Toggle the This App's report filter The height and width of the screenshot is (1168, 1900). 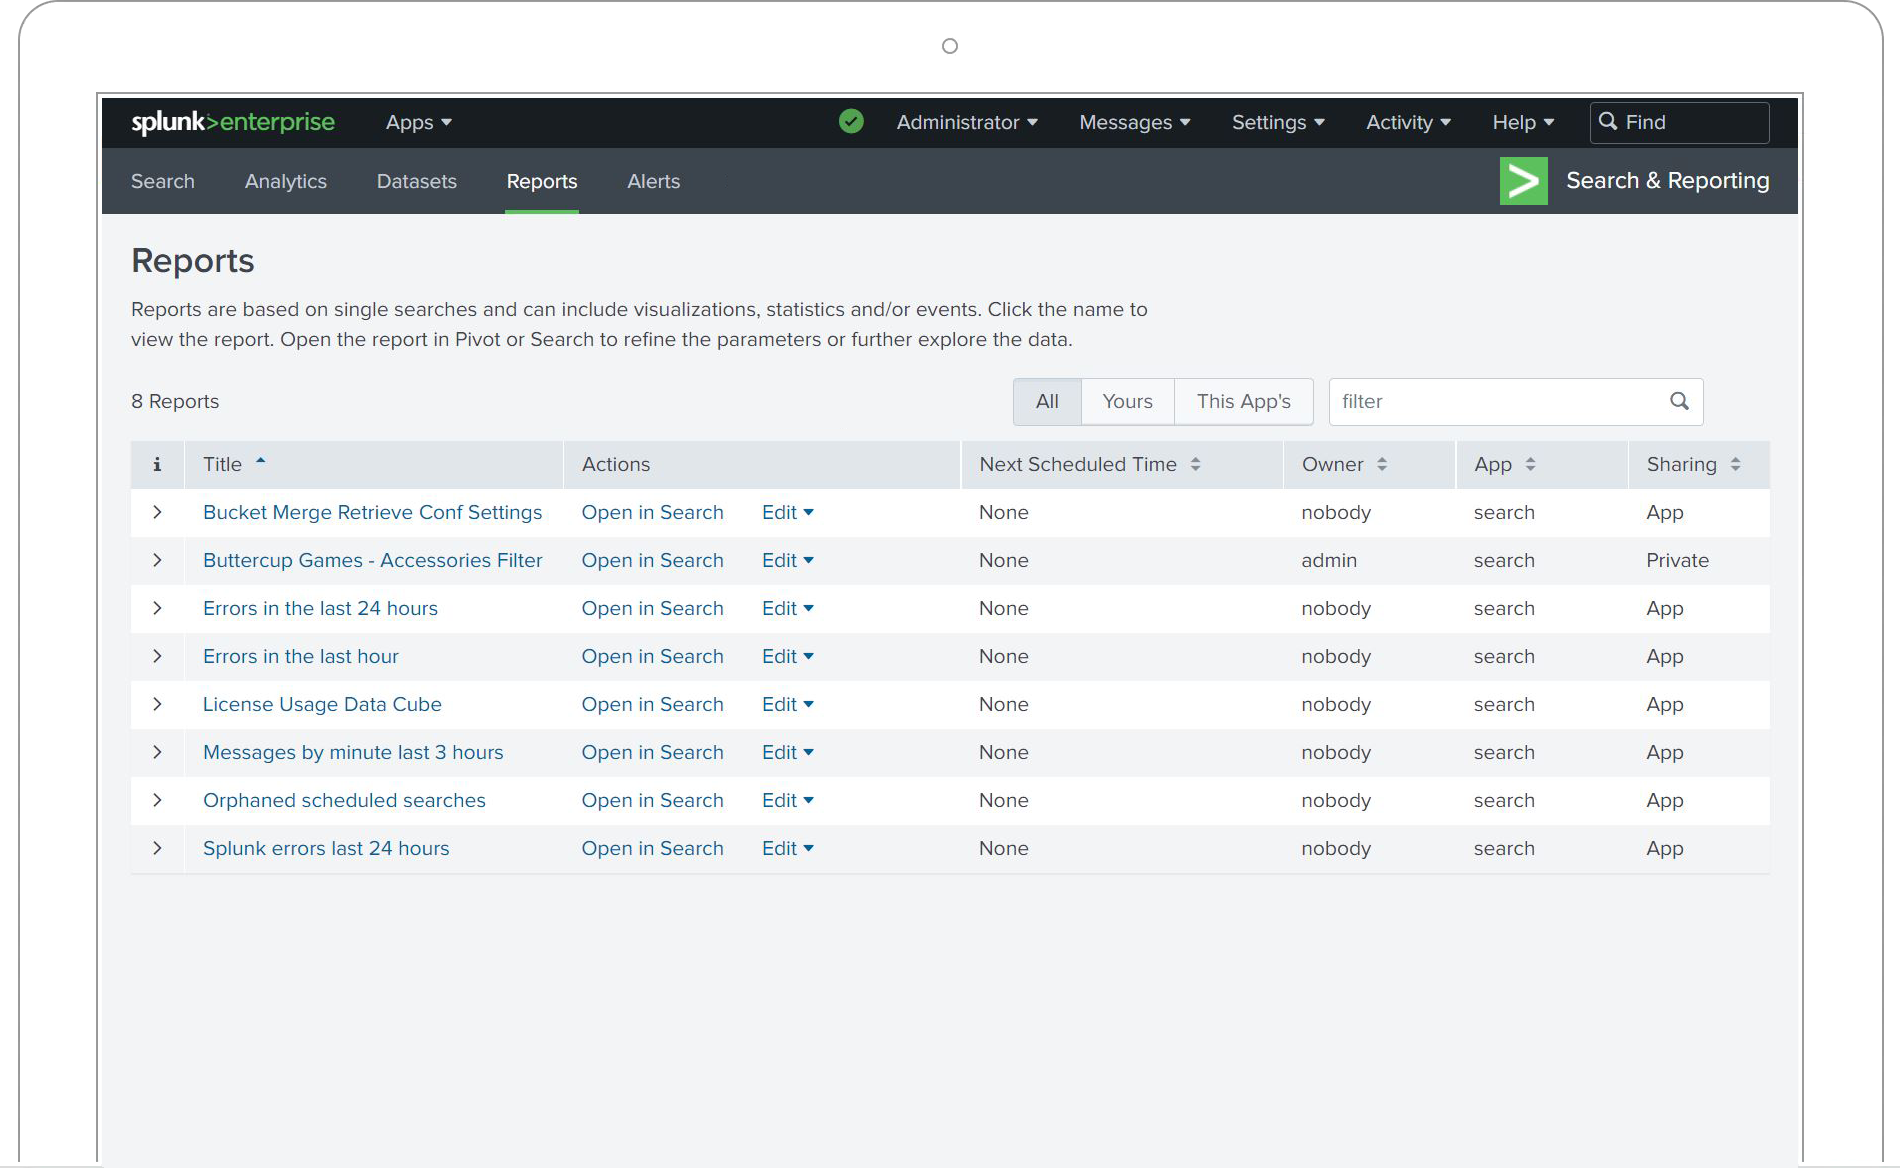tap(1243, 401)
